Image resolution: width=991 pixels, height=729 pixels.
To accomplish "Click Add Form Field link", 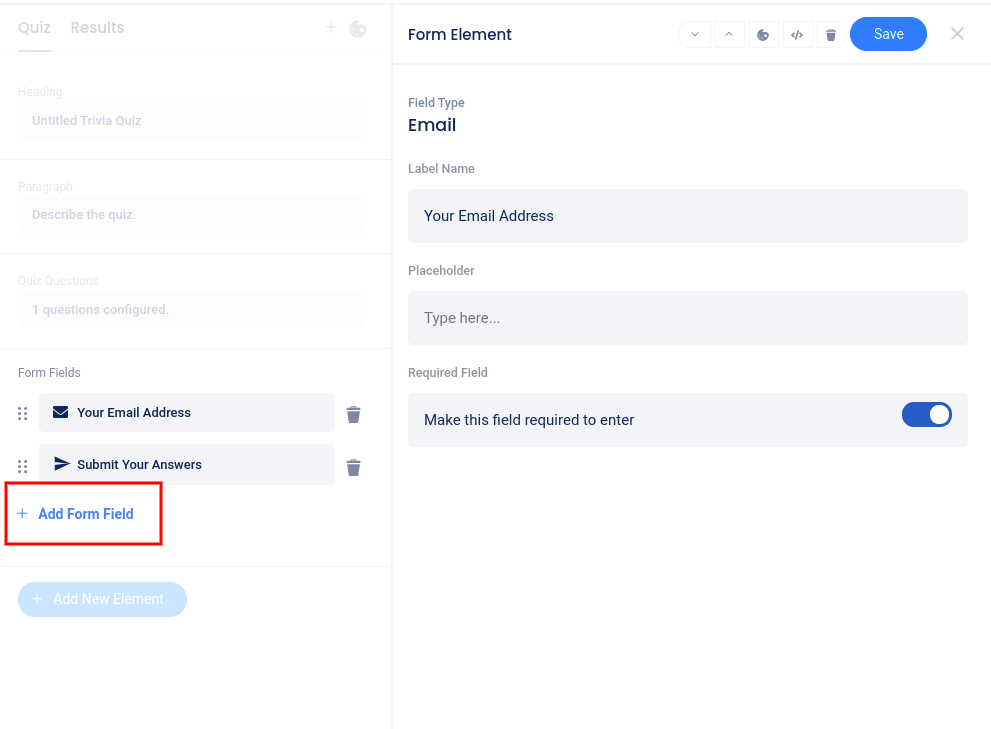I will click(85, 514).
